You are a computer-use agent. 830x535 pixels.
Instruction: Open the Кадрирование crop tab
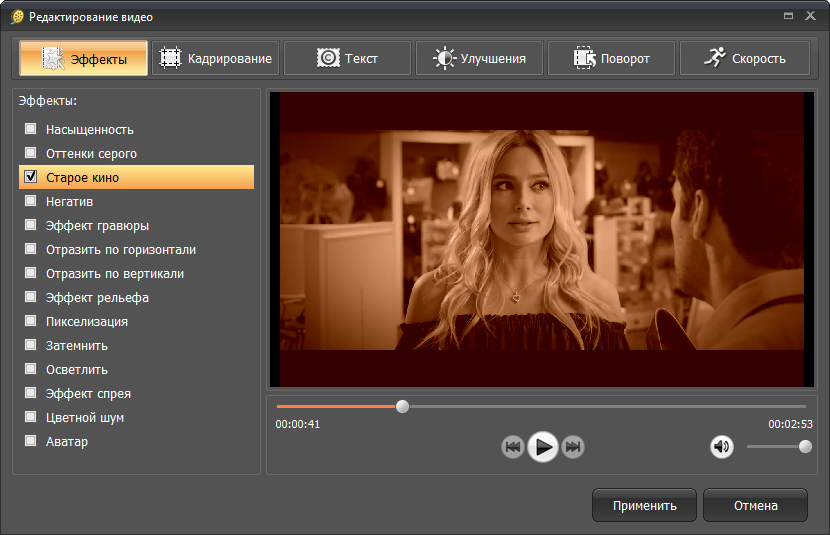click(216, 58)
